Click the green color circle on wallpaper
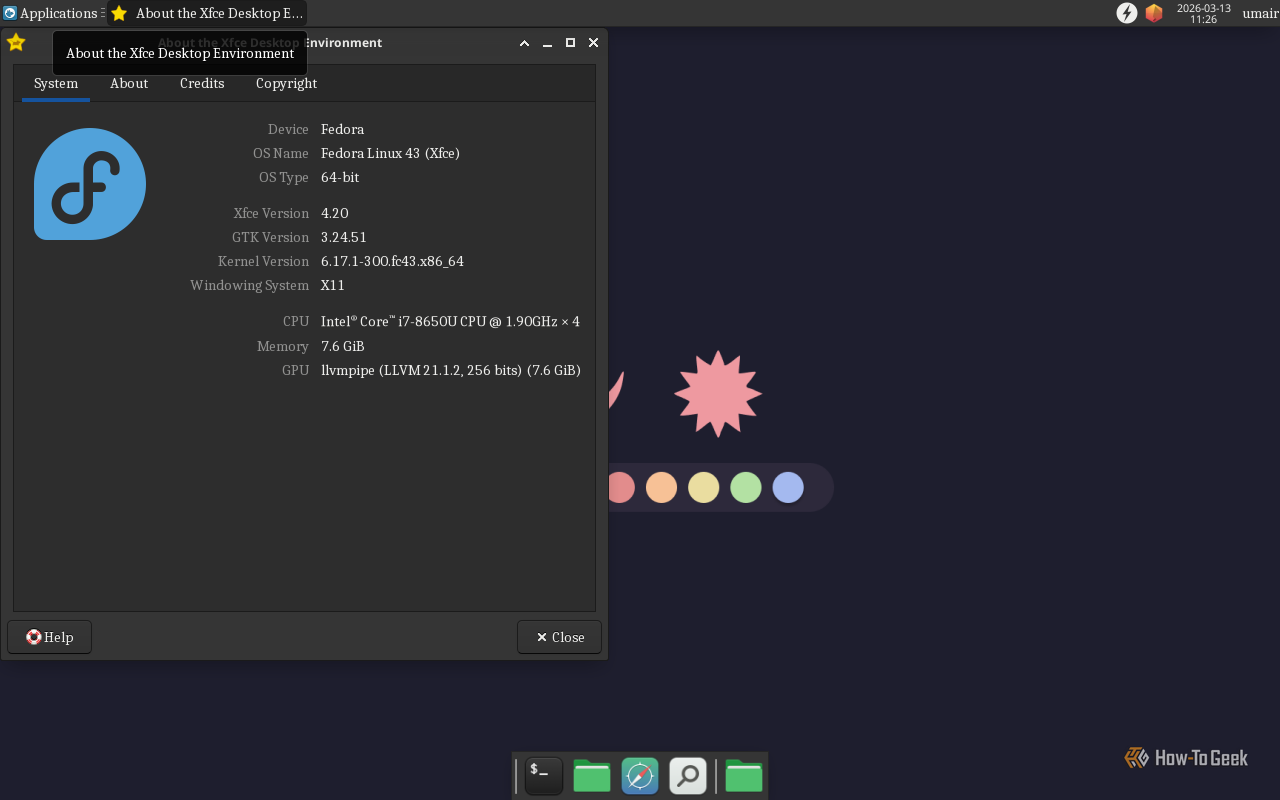Viewport: 1280px width, 800px height. tap(746, 487)
